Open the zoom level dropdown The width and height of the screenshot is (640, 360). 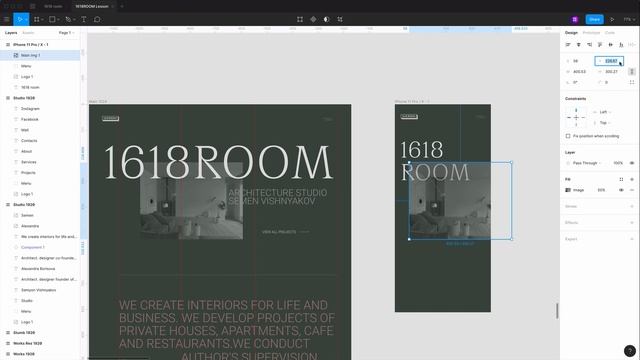click(628, 19)
